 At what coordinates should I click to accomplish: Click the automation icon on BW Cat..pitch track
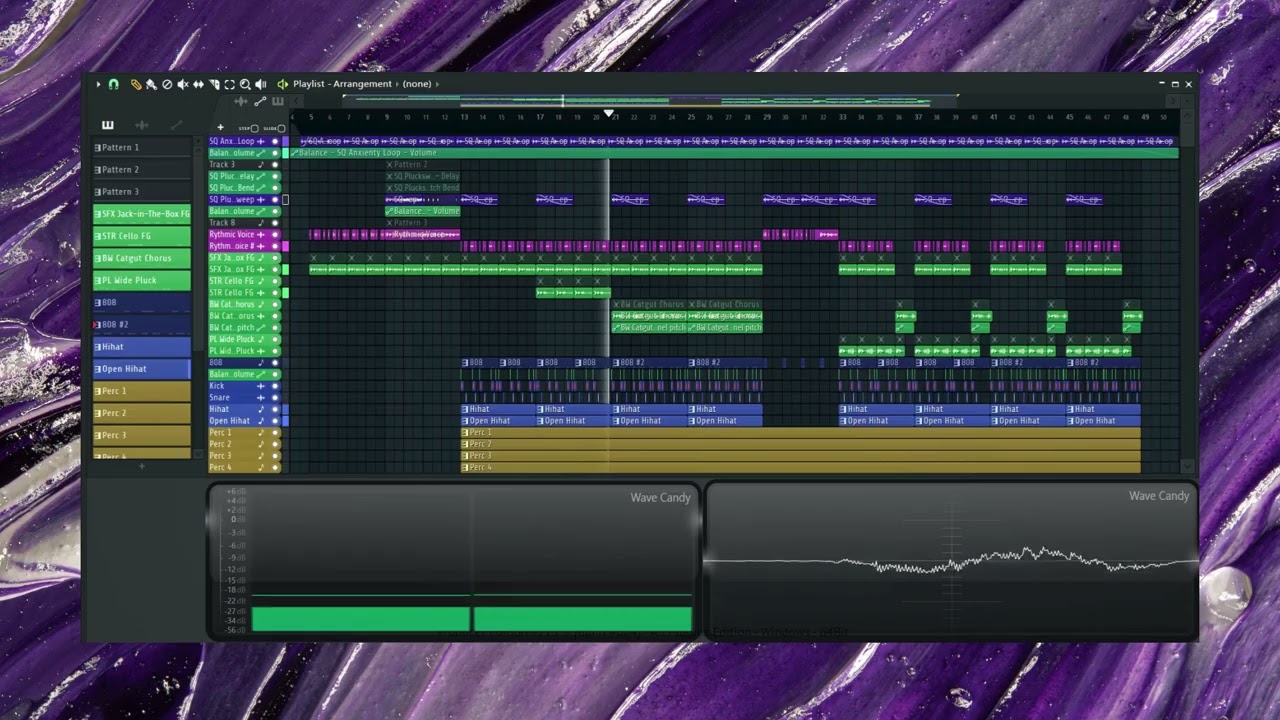pos(261,327)
